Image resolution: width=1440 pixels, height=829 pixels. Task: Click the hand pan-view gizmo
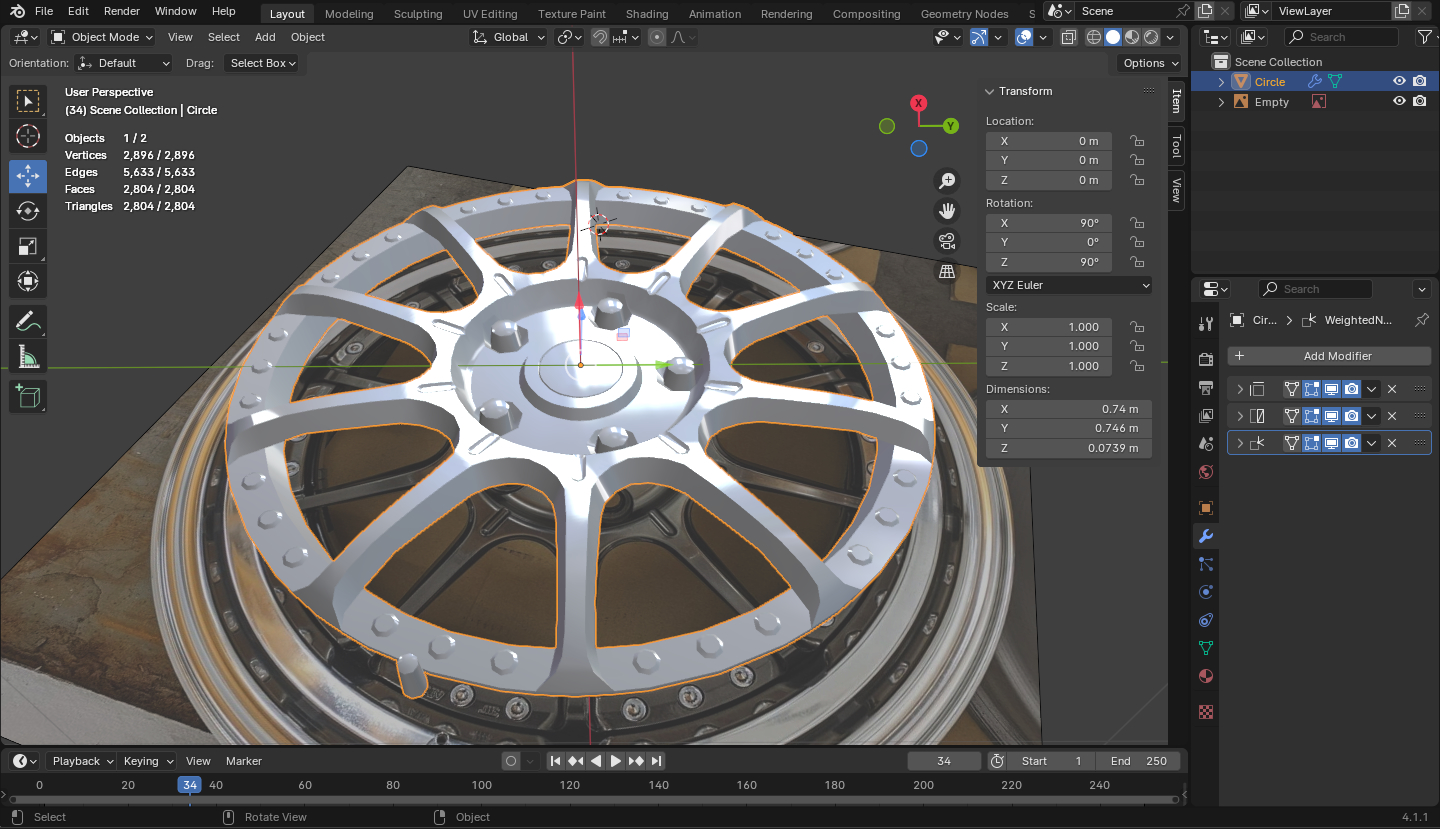point(946,211)
